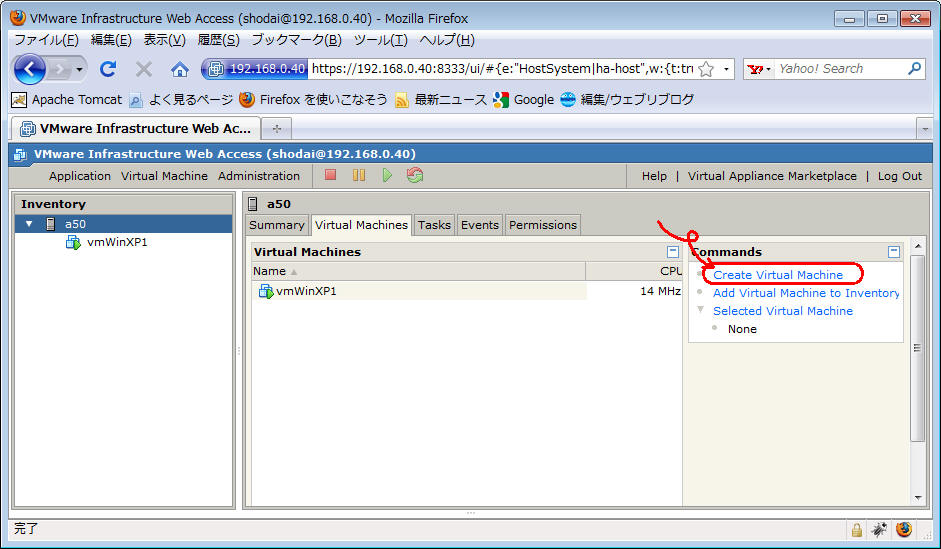Collapse the a50 host tree node
Viewport: 941px width, 549px height.
pyautogui.click(x=30, y=224)
